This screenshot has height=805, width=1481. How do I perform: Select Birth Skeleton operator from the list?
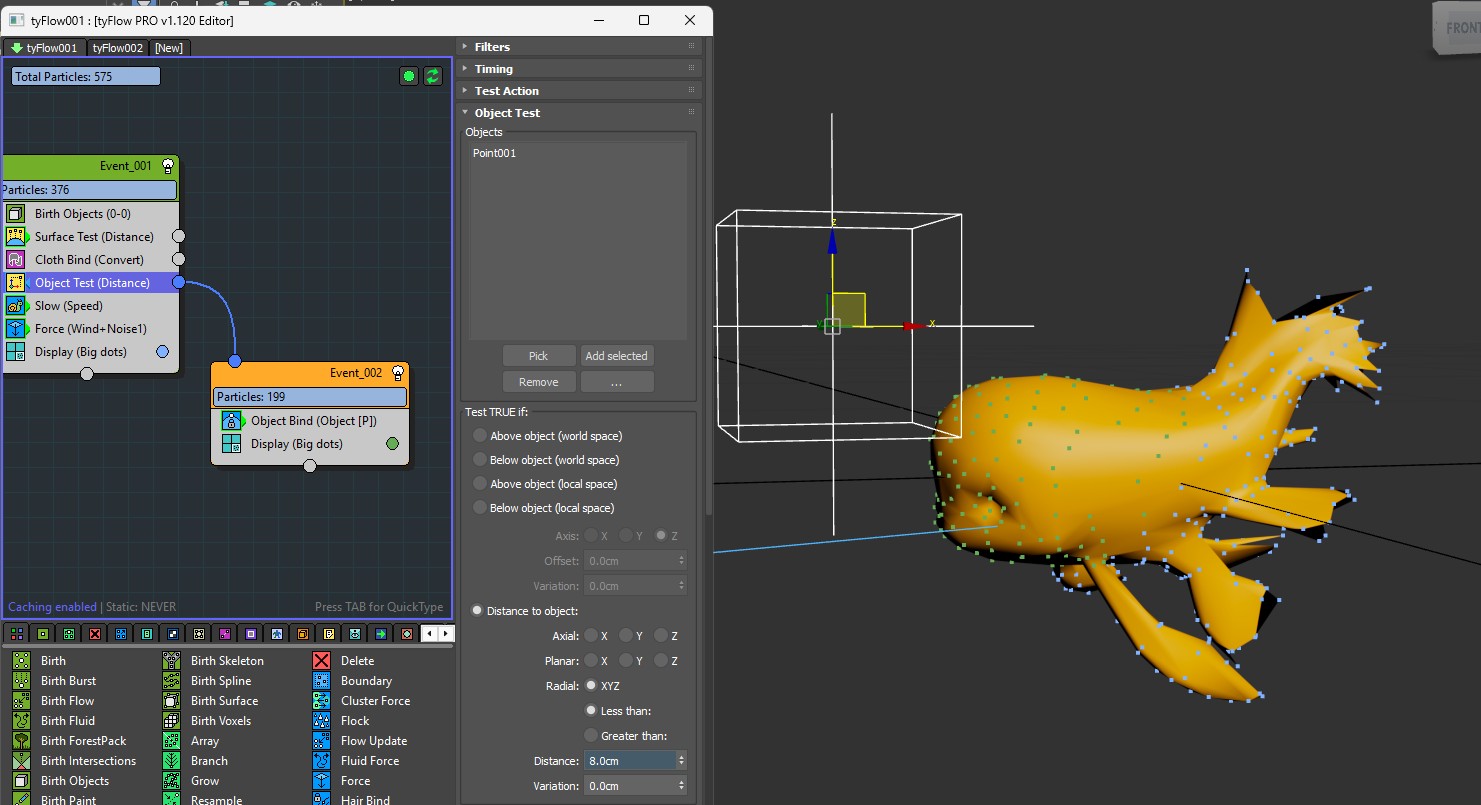pos(227,661)
